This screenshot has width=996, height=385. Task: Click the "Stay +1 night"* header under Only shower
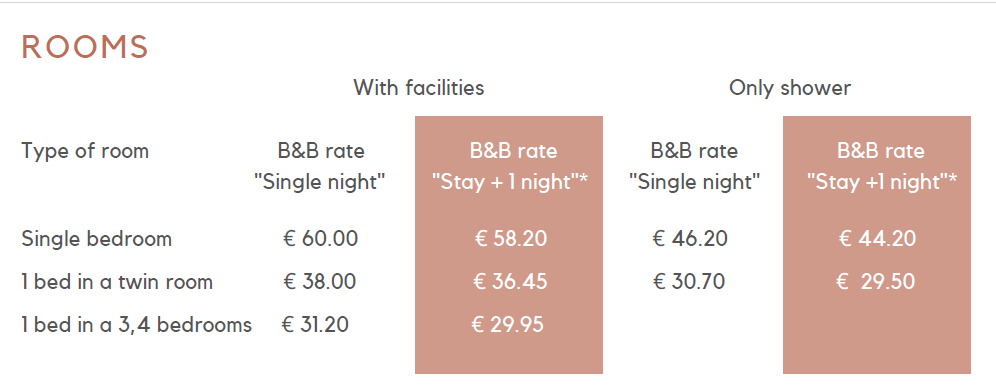[882, 182]
